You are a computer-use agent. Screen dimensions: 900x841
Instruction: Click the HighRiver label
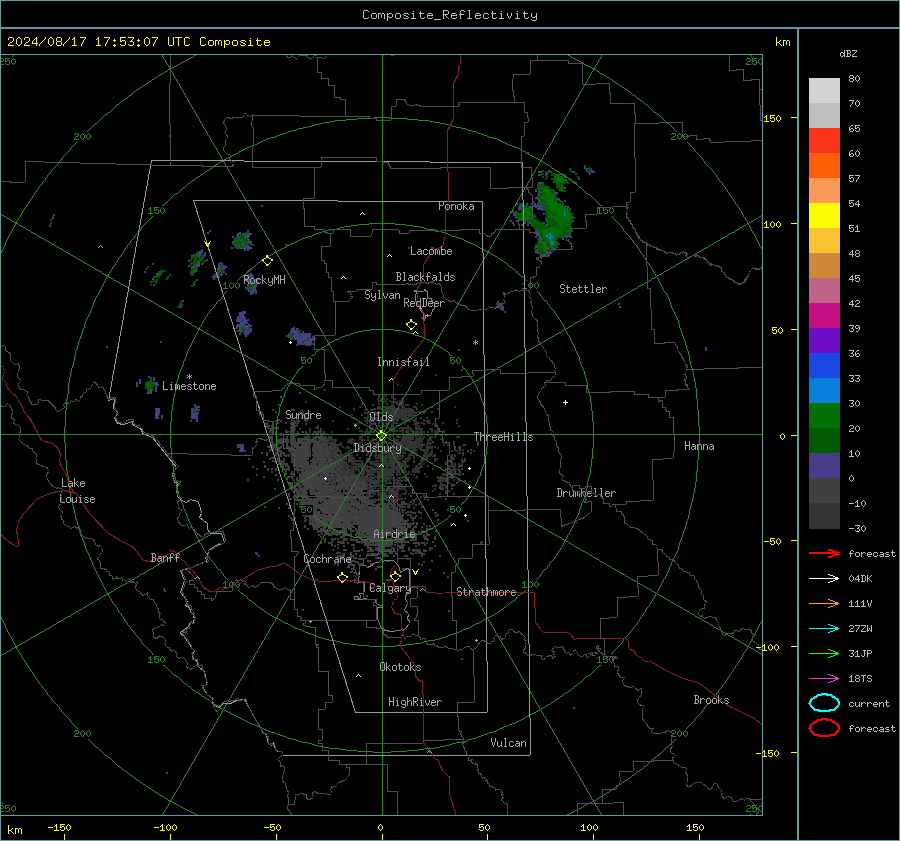[415, 702]
